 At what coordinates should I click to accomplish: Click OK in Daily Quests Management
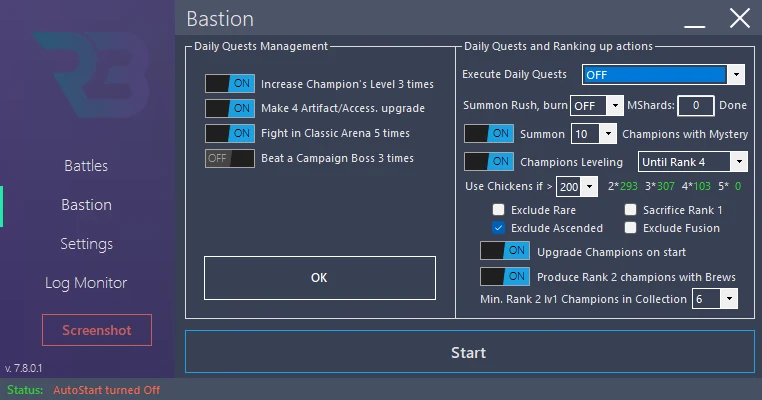[320, 278]
